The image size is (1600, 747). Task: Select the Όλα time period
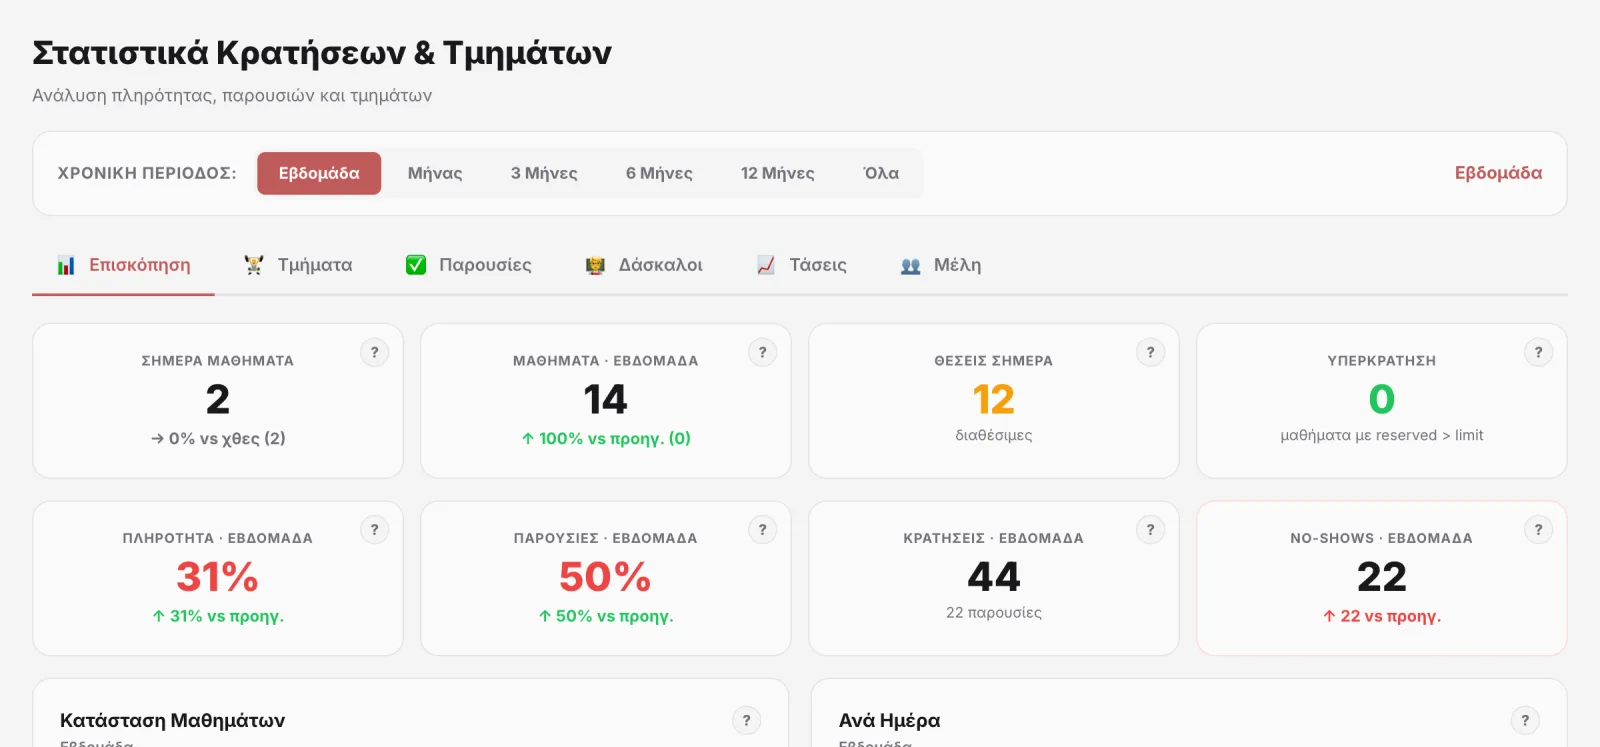881,173
